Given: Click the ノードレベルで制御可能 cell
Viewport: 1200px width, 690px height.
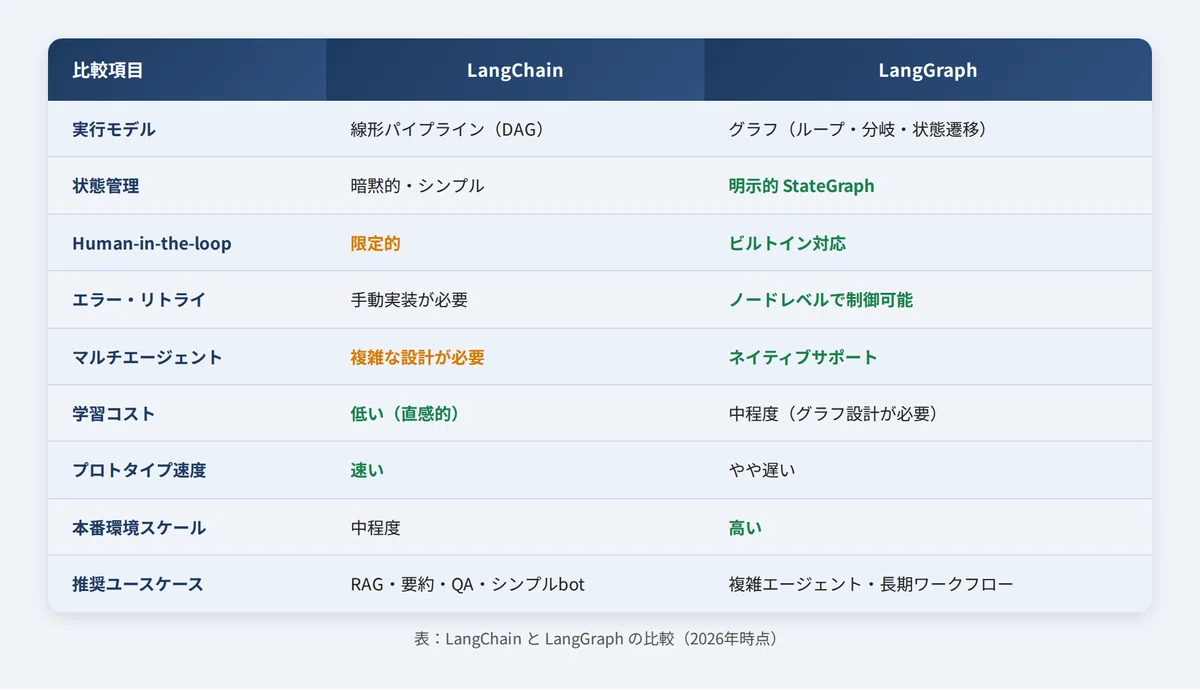Looking at the screenshot, I should 928,300.
